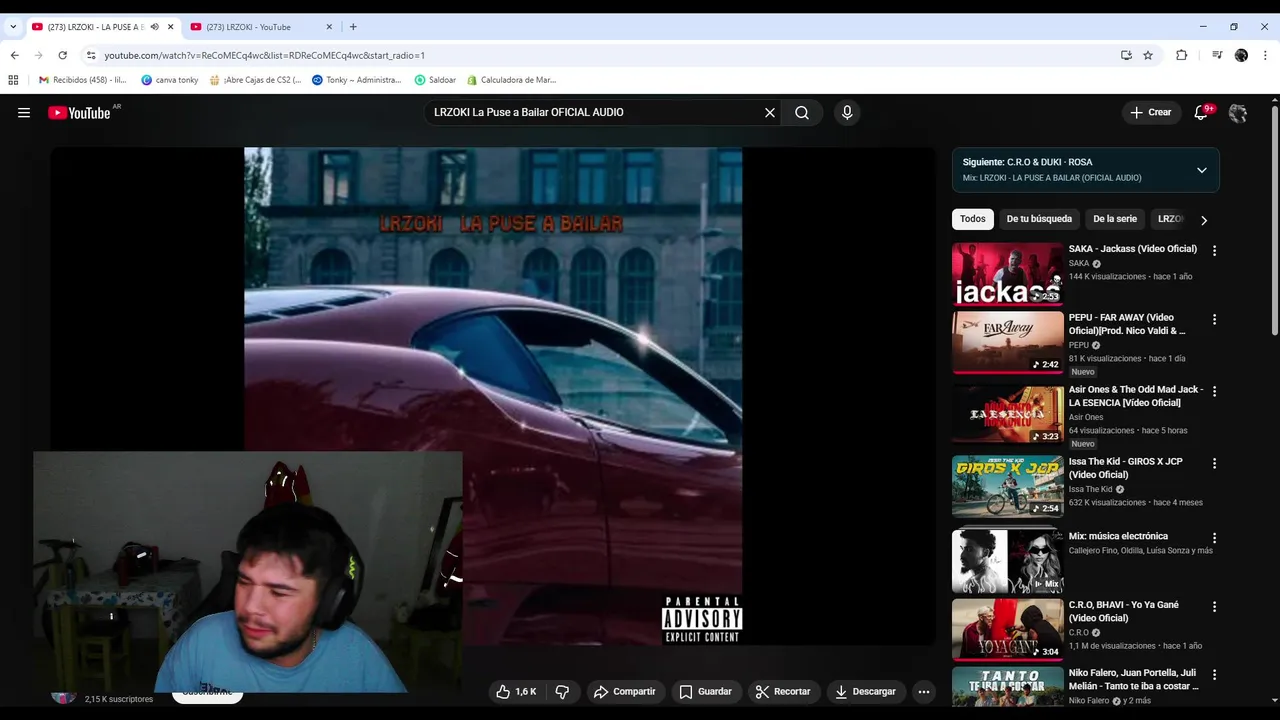The image size is (1280, 720).
Task: Open options for SAKA - Jackass video
Action: [1214, 251]
